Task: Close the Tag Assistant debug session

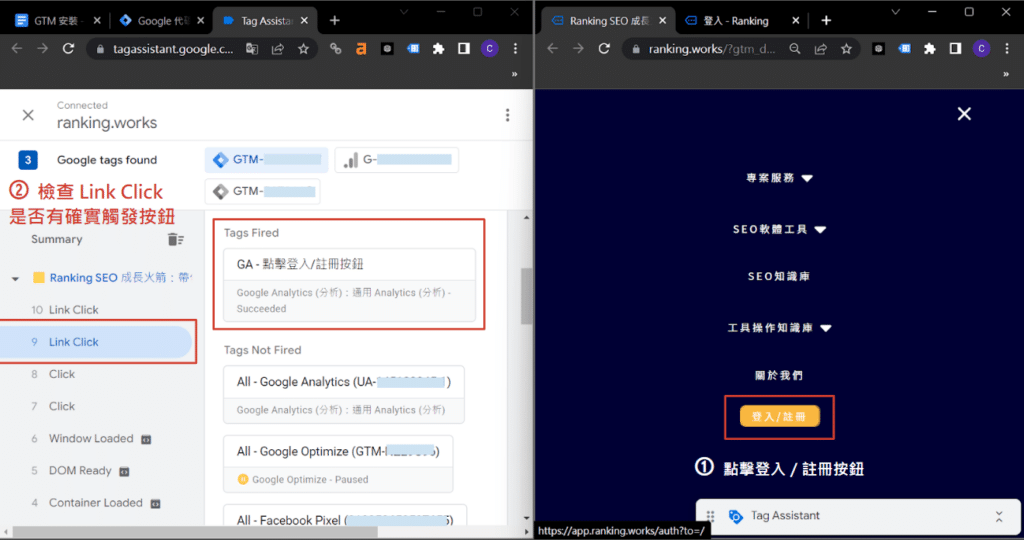Action: pyautogui.click(x=28, y=115)
